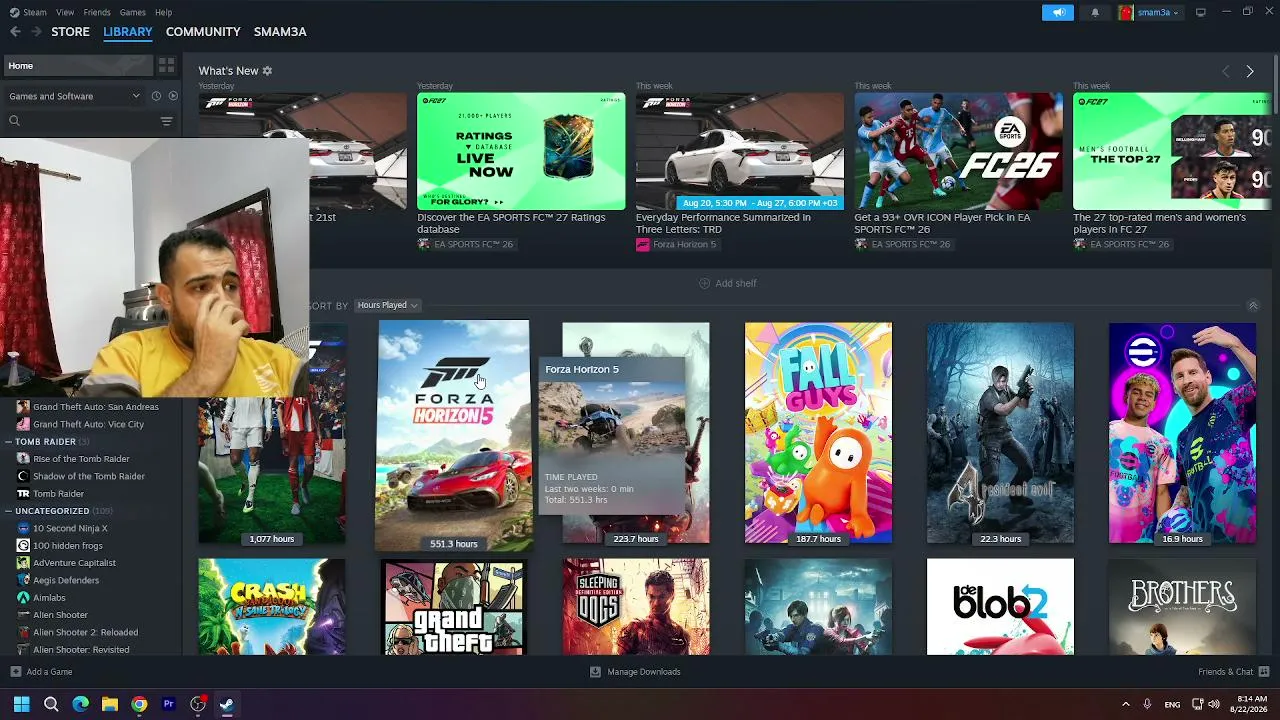Open the 93+ OVR ICON Player Pick news
The height and width of the screenshot is (720, 1280).
click(958, 151)
